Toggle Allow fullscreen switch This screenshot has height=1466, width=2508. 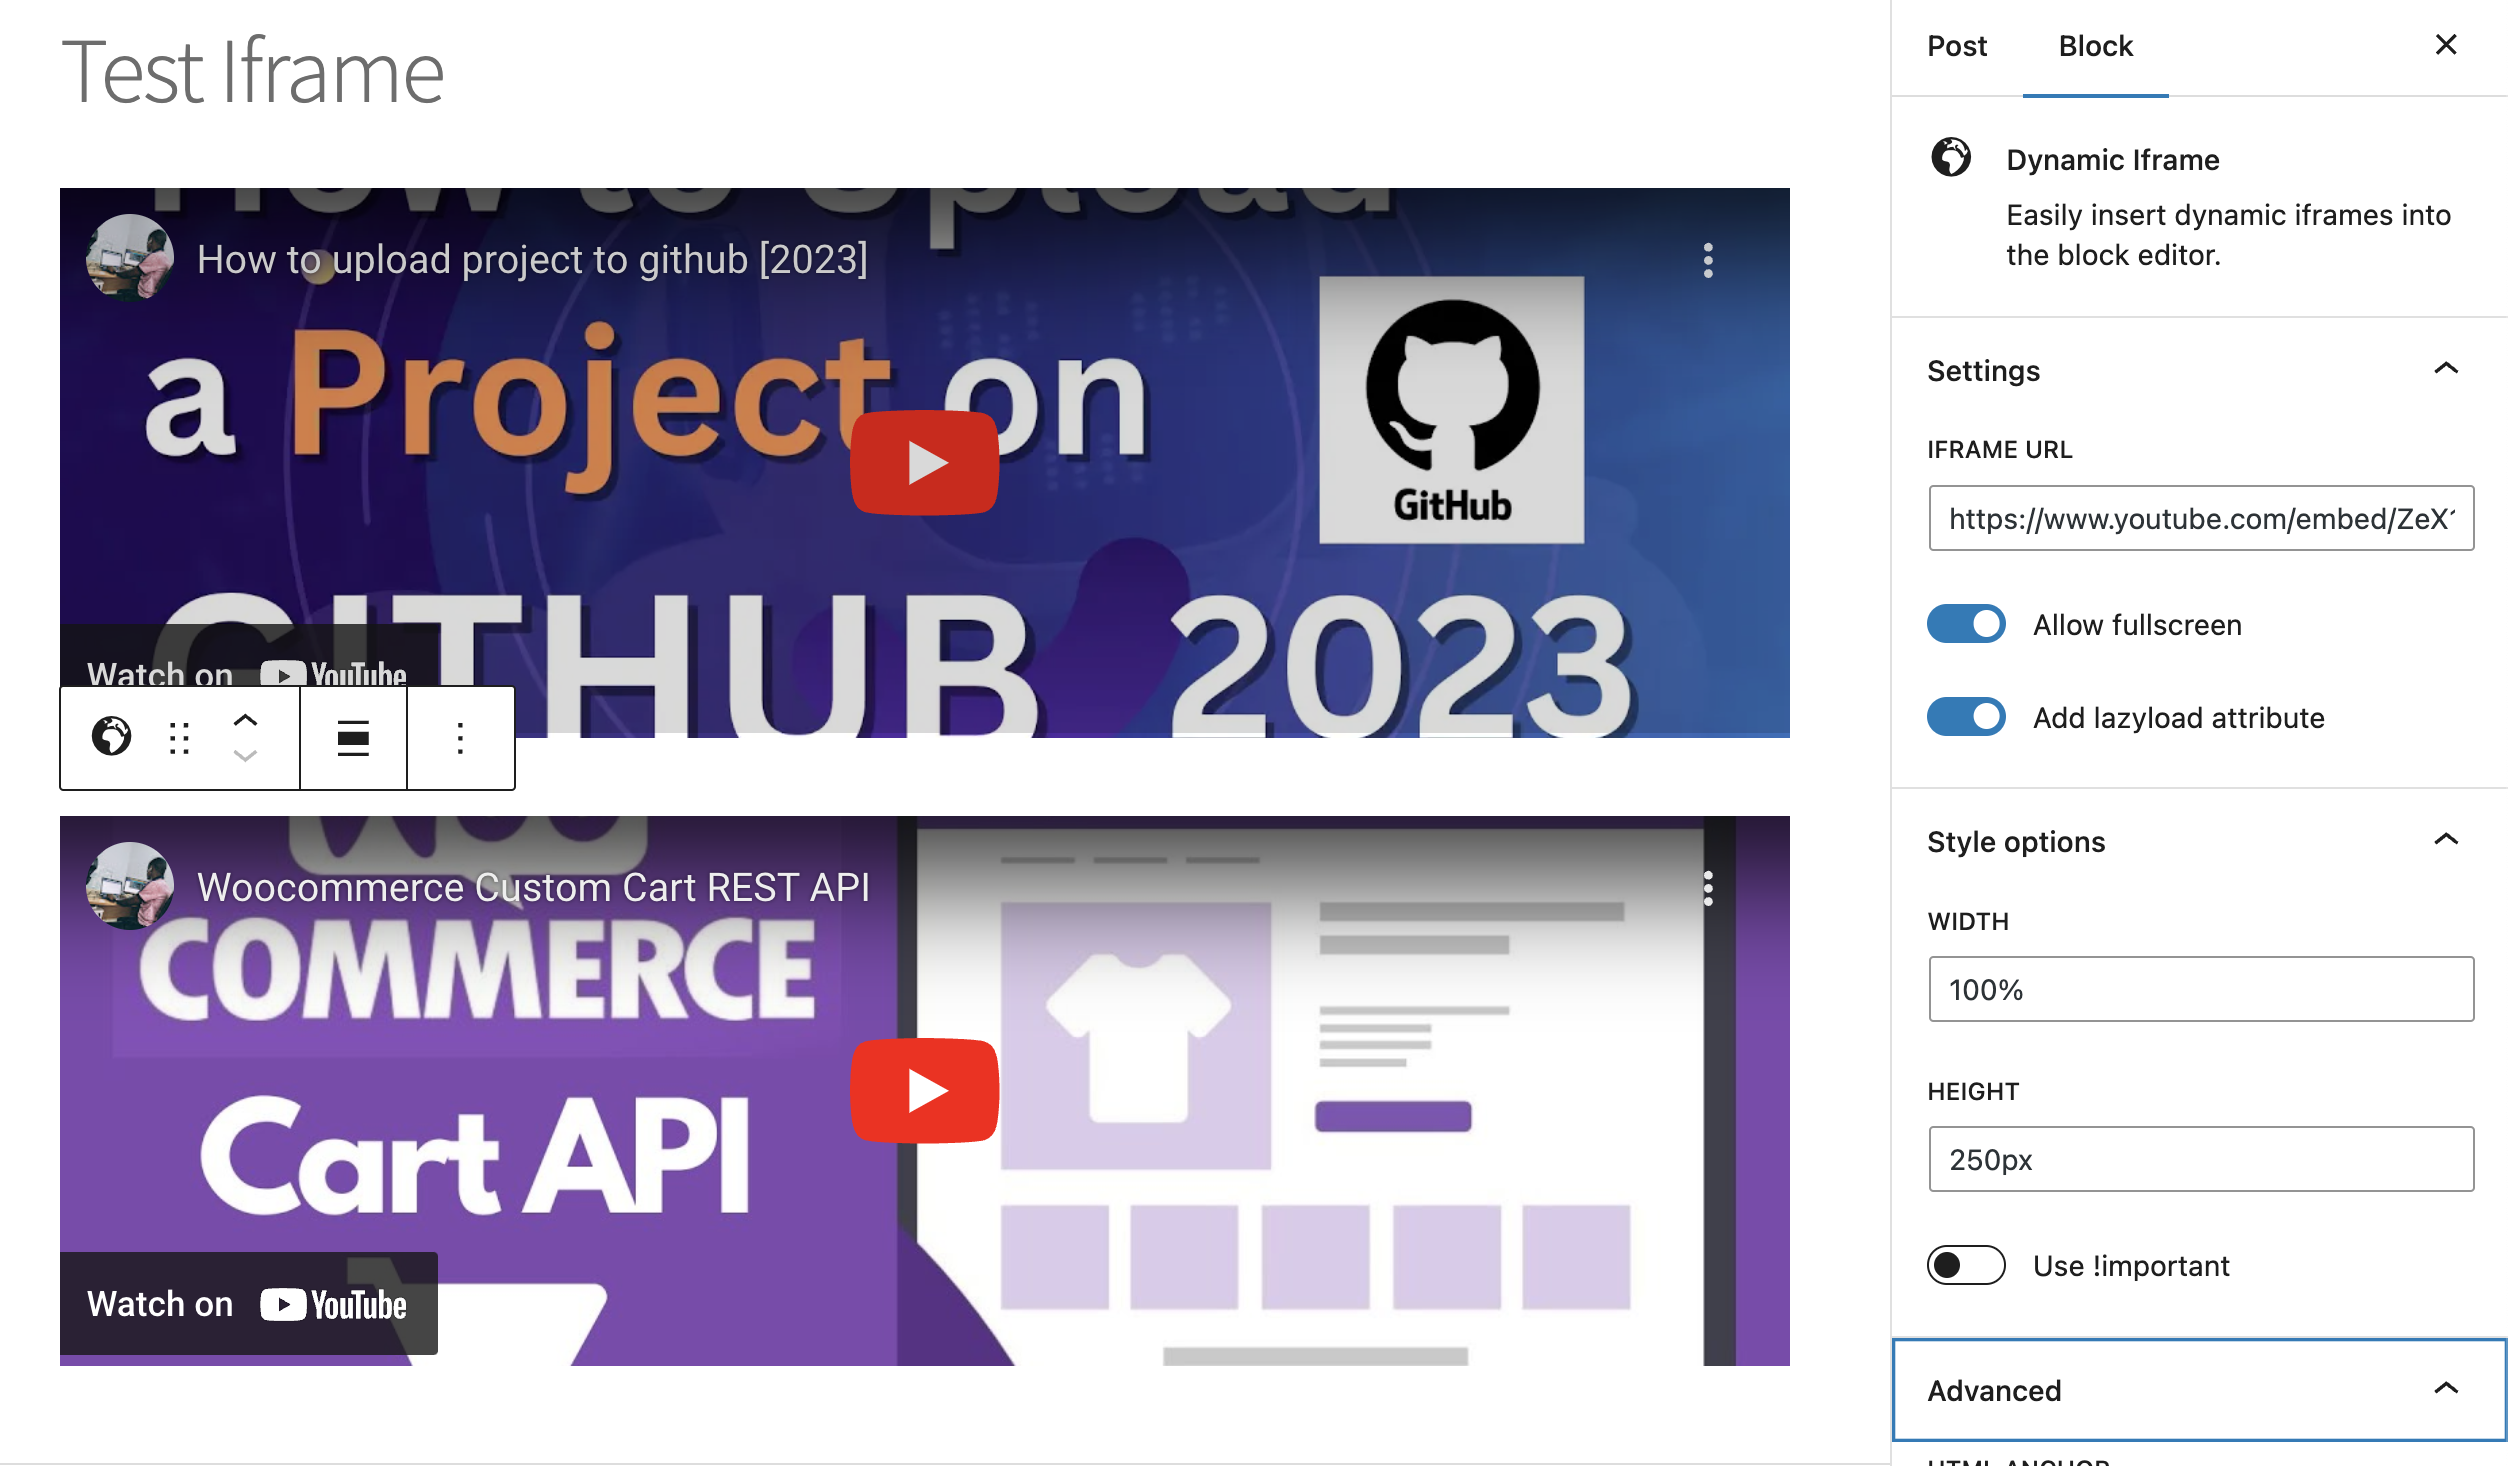click(1966, 624)
